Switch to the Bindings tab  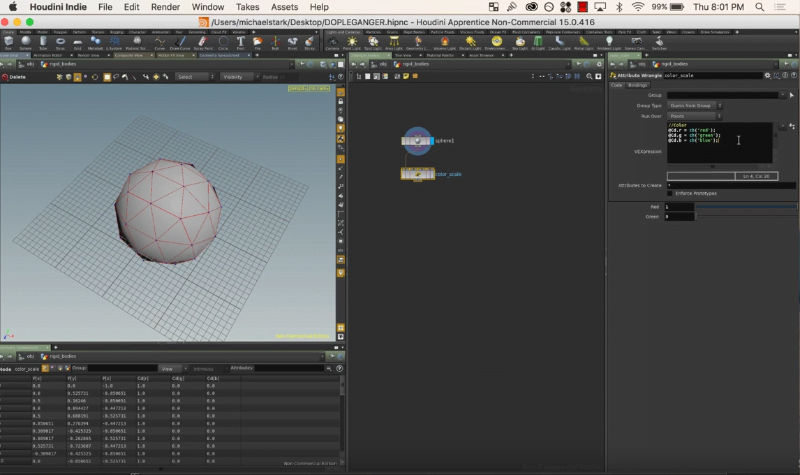coord(637,85)
